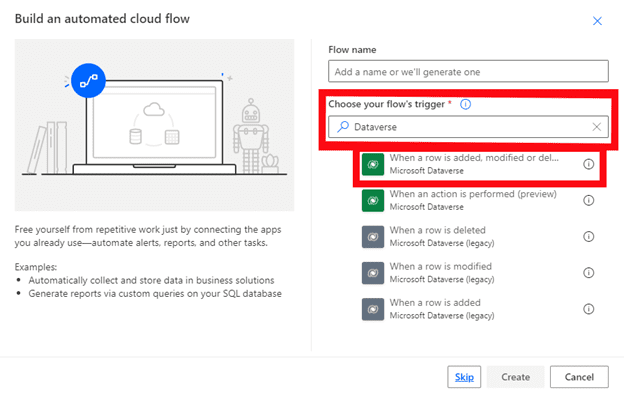Open info for 'When a row is modified' trigger

(589, 272)
